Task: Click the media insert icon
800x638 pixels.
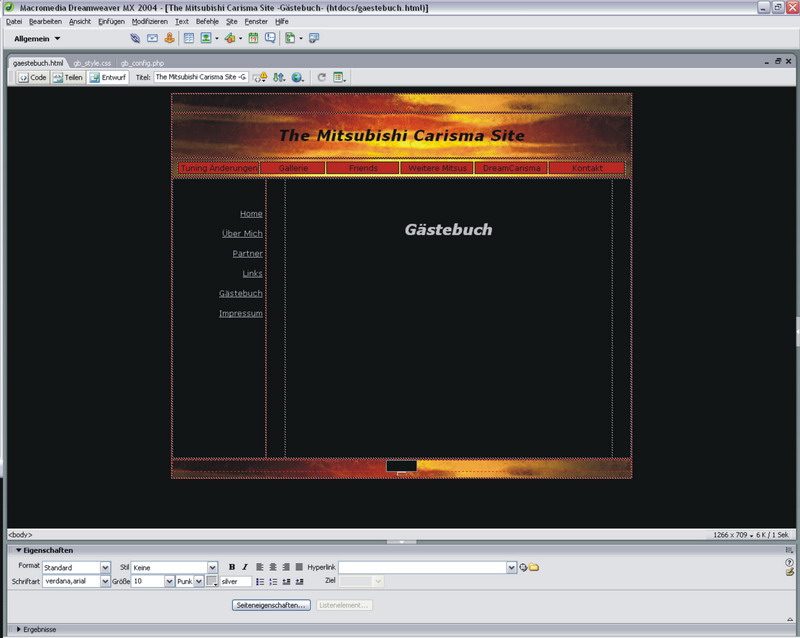Action: coord(230,38)
